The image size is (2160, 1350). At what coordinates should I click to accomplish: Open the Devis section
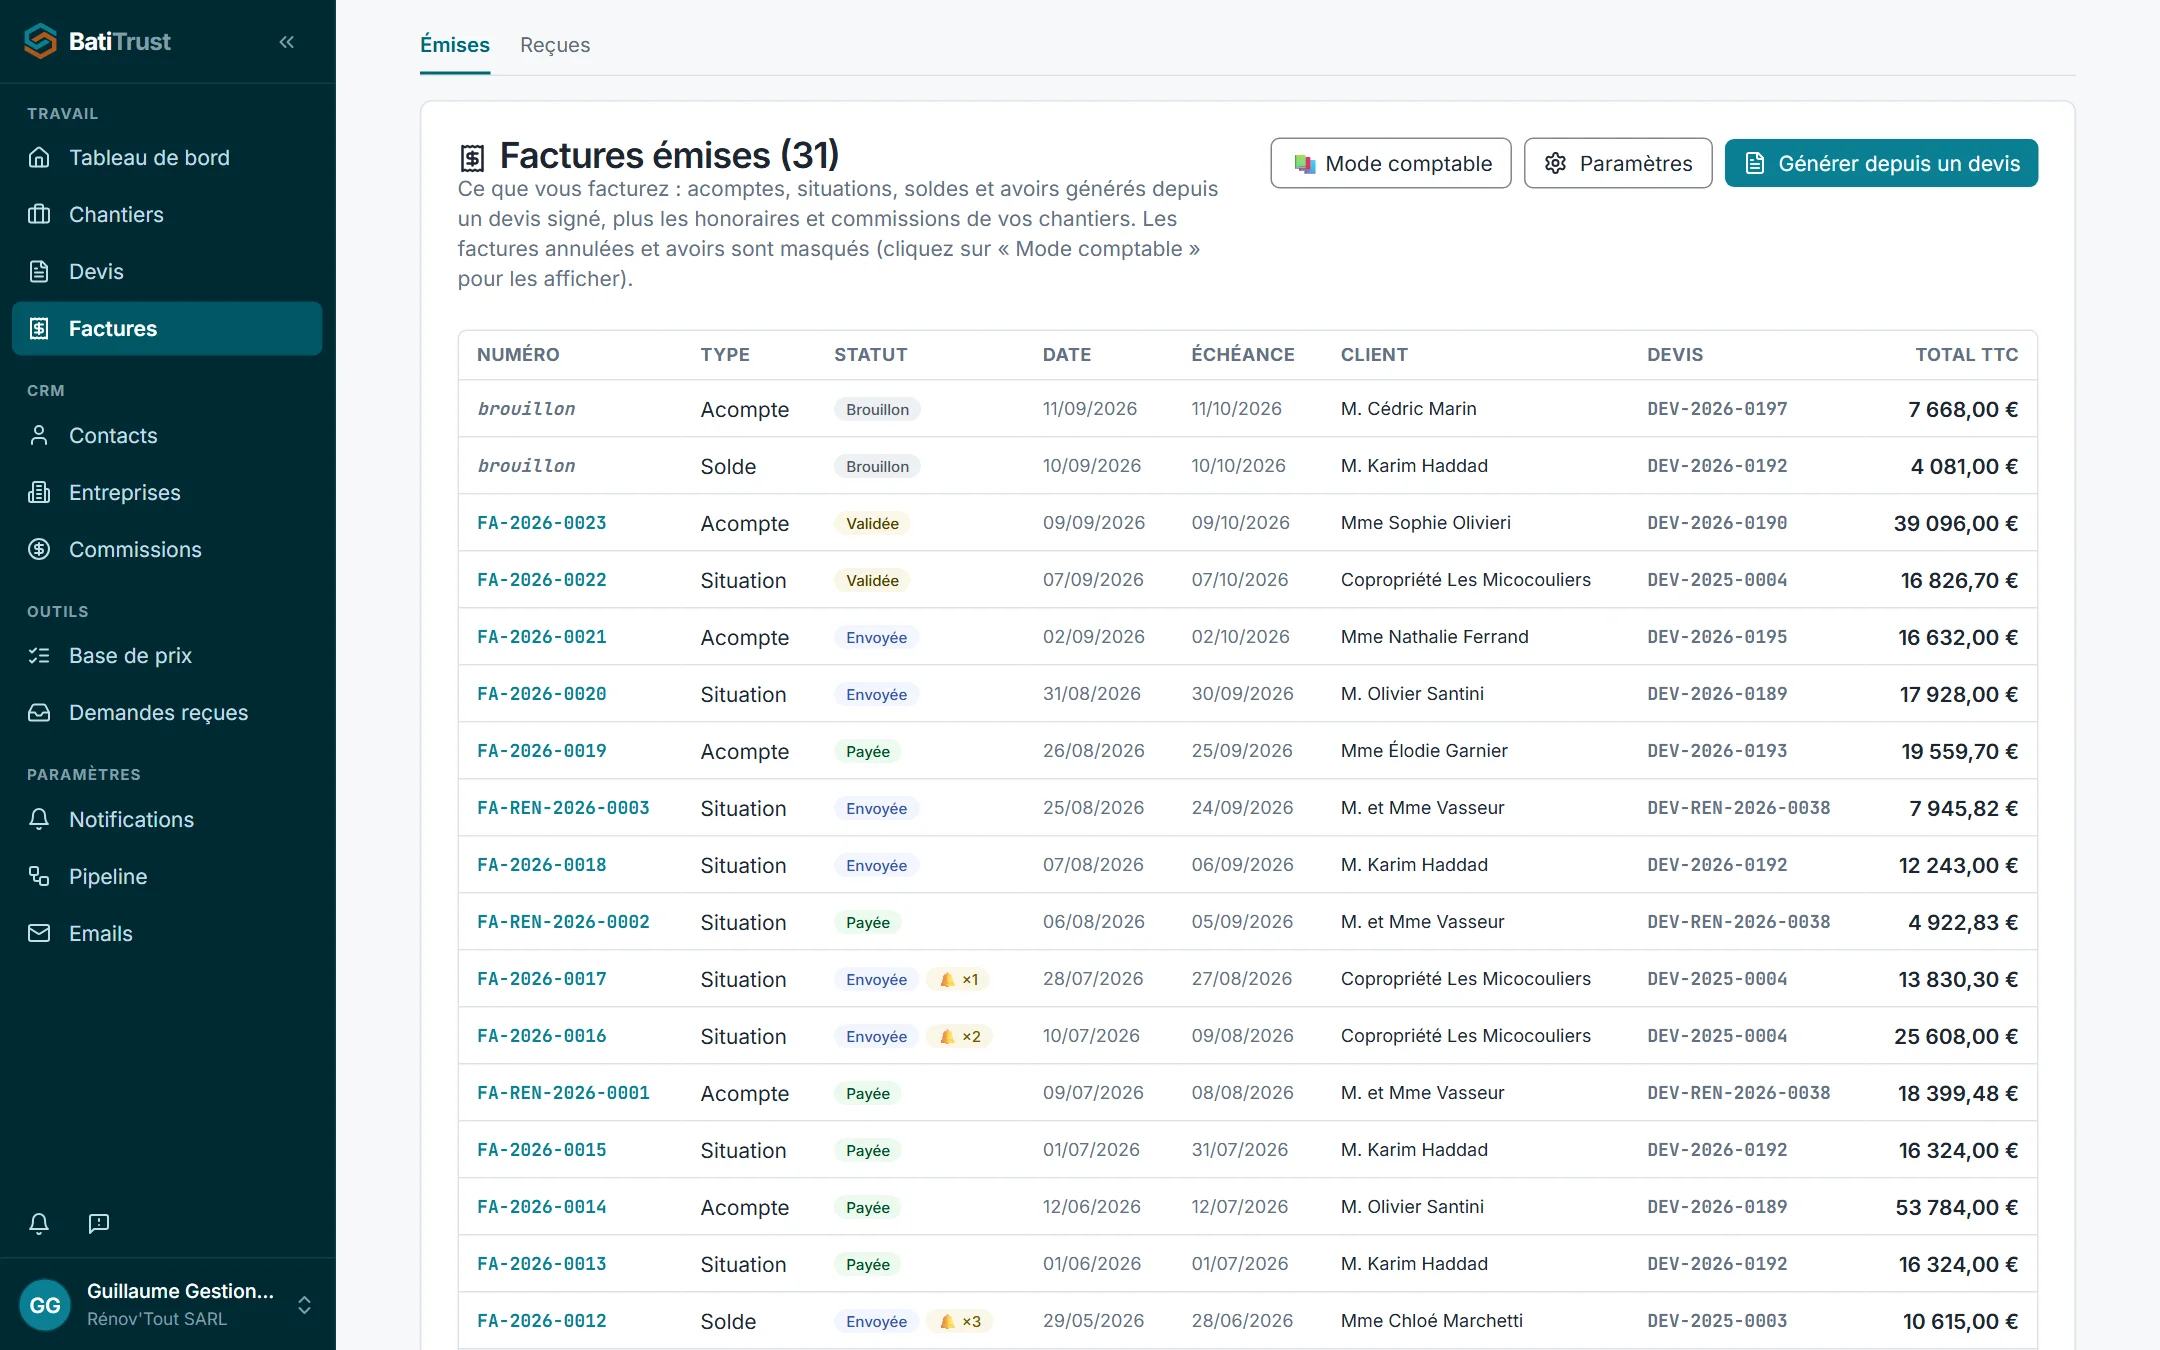[167, 272]
